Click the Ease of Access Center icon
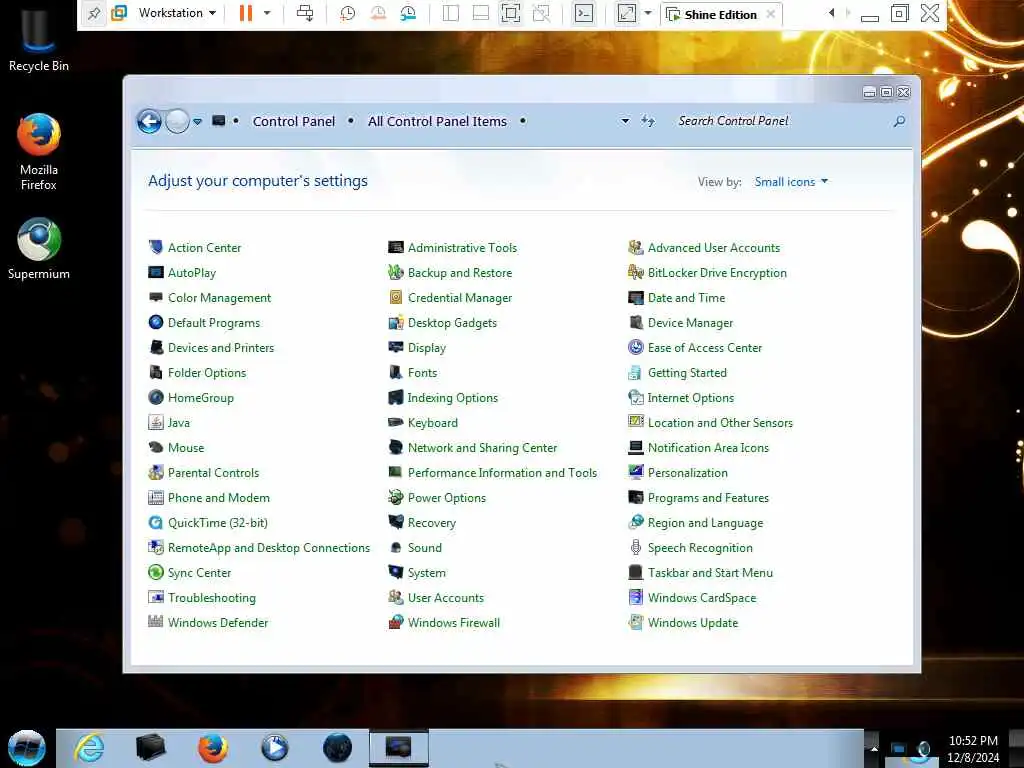This screenshot has height=768, width=1024. point(635,347)
